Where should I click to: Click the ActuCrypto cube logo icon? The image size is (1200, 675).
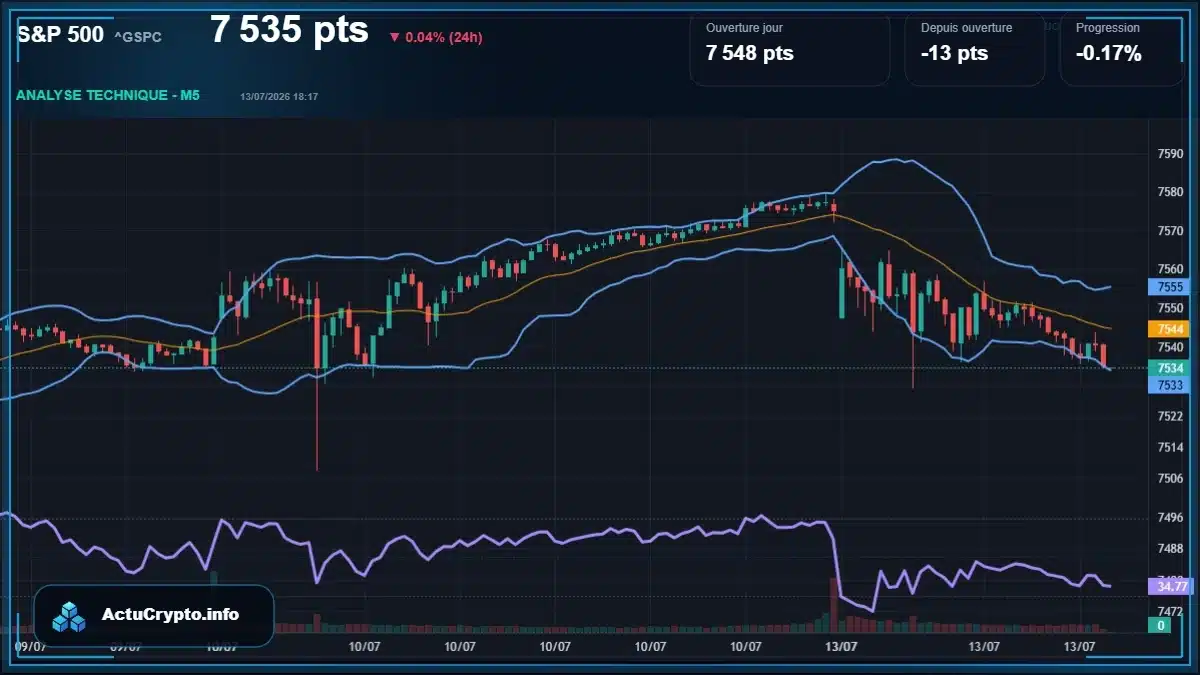69,616
